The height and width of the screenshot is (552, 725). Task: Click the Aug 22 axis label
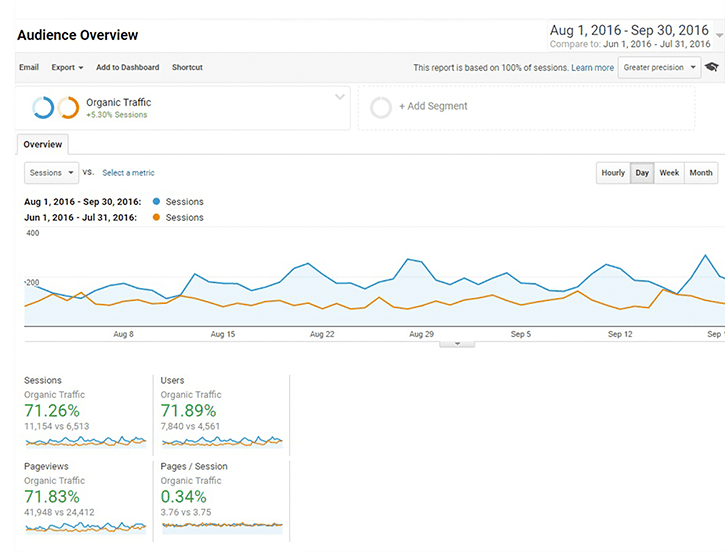tap(322, 334)
